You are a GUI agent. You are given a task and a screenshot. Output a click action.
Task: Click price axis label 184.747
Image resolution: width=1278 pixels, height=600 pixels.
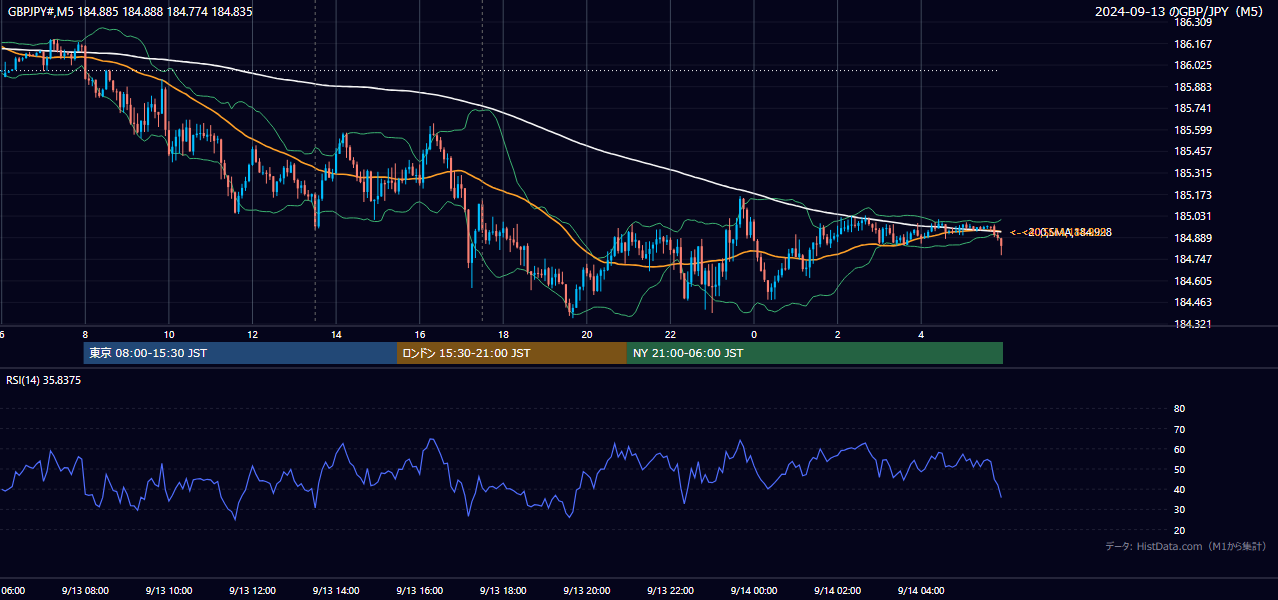point(1192,259)
